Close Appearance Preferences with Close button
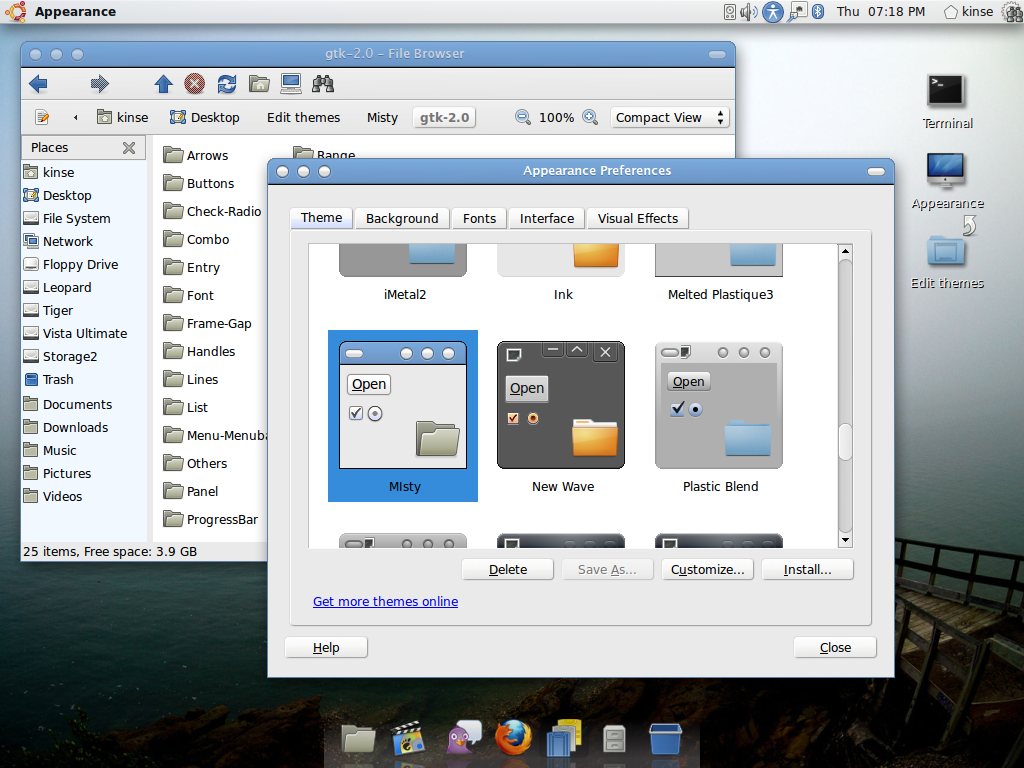Image resolution: width=1024 pixels, height=768 pixels. click(835, 647)
